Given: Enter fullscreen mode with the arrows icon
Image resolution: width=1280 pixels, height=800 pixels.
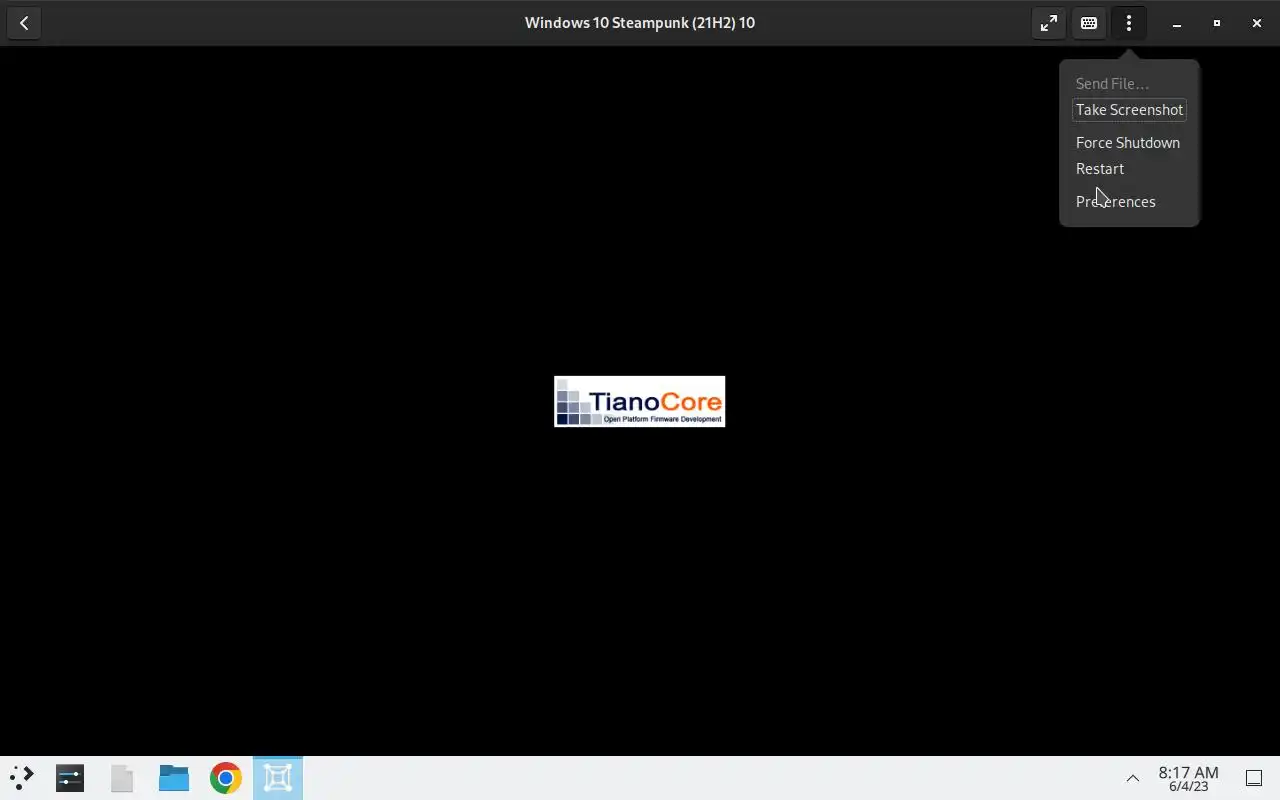Looking at the screenshot, I should click(1048, 23).
